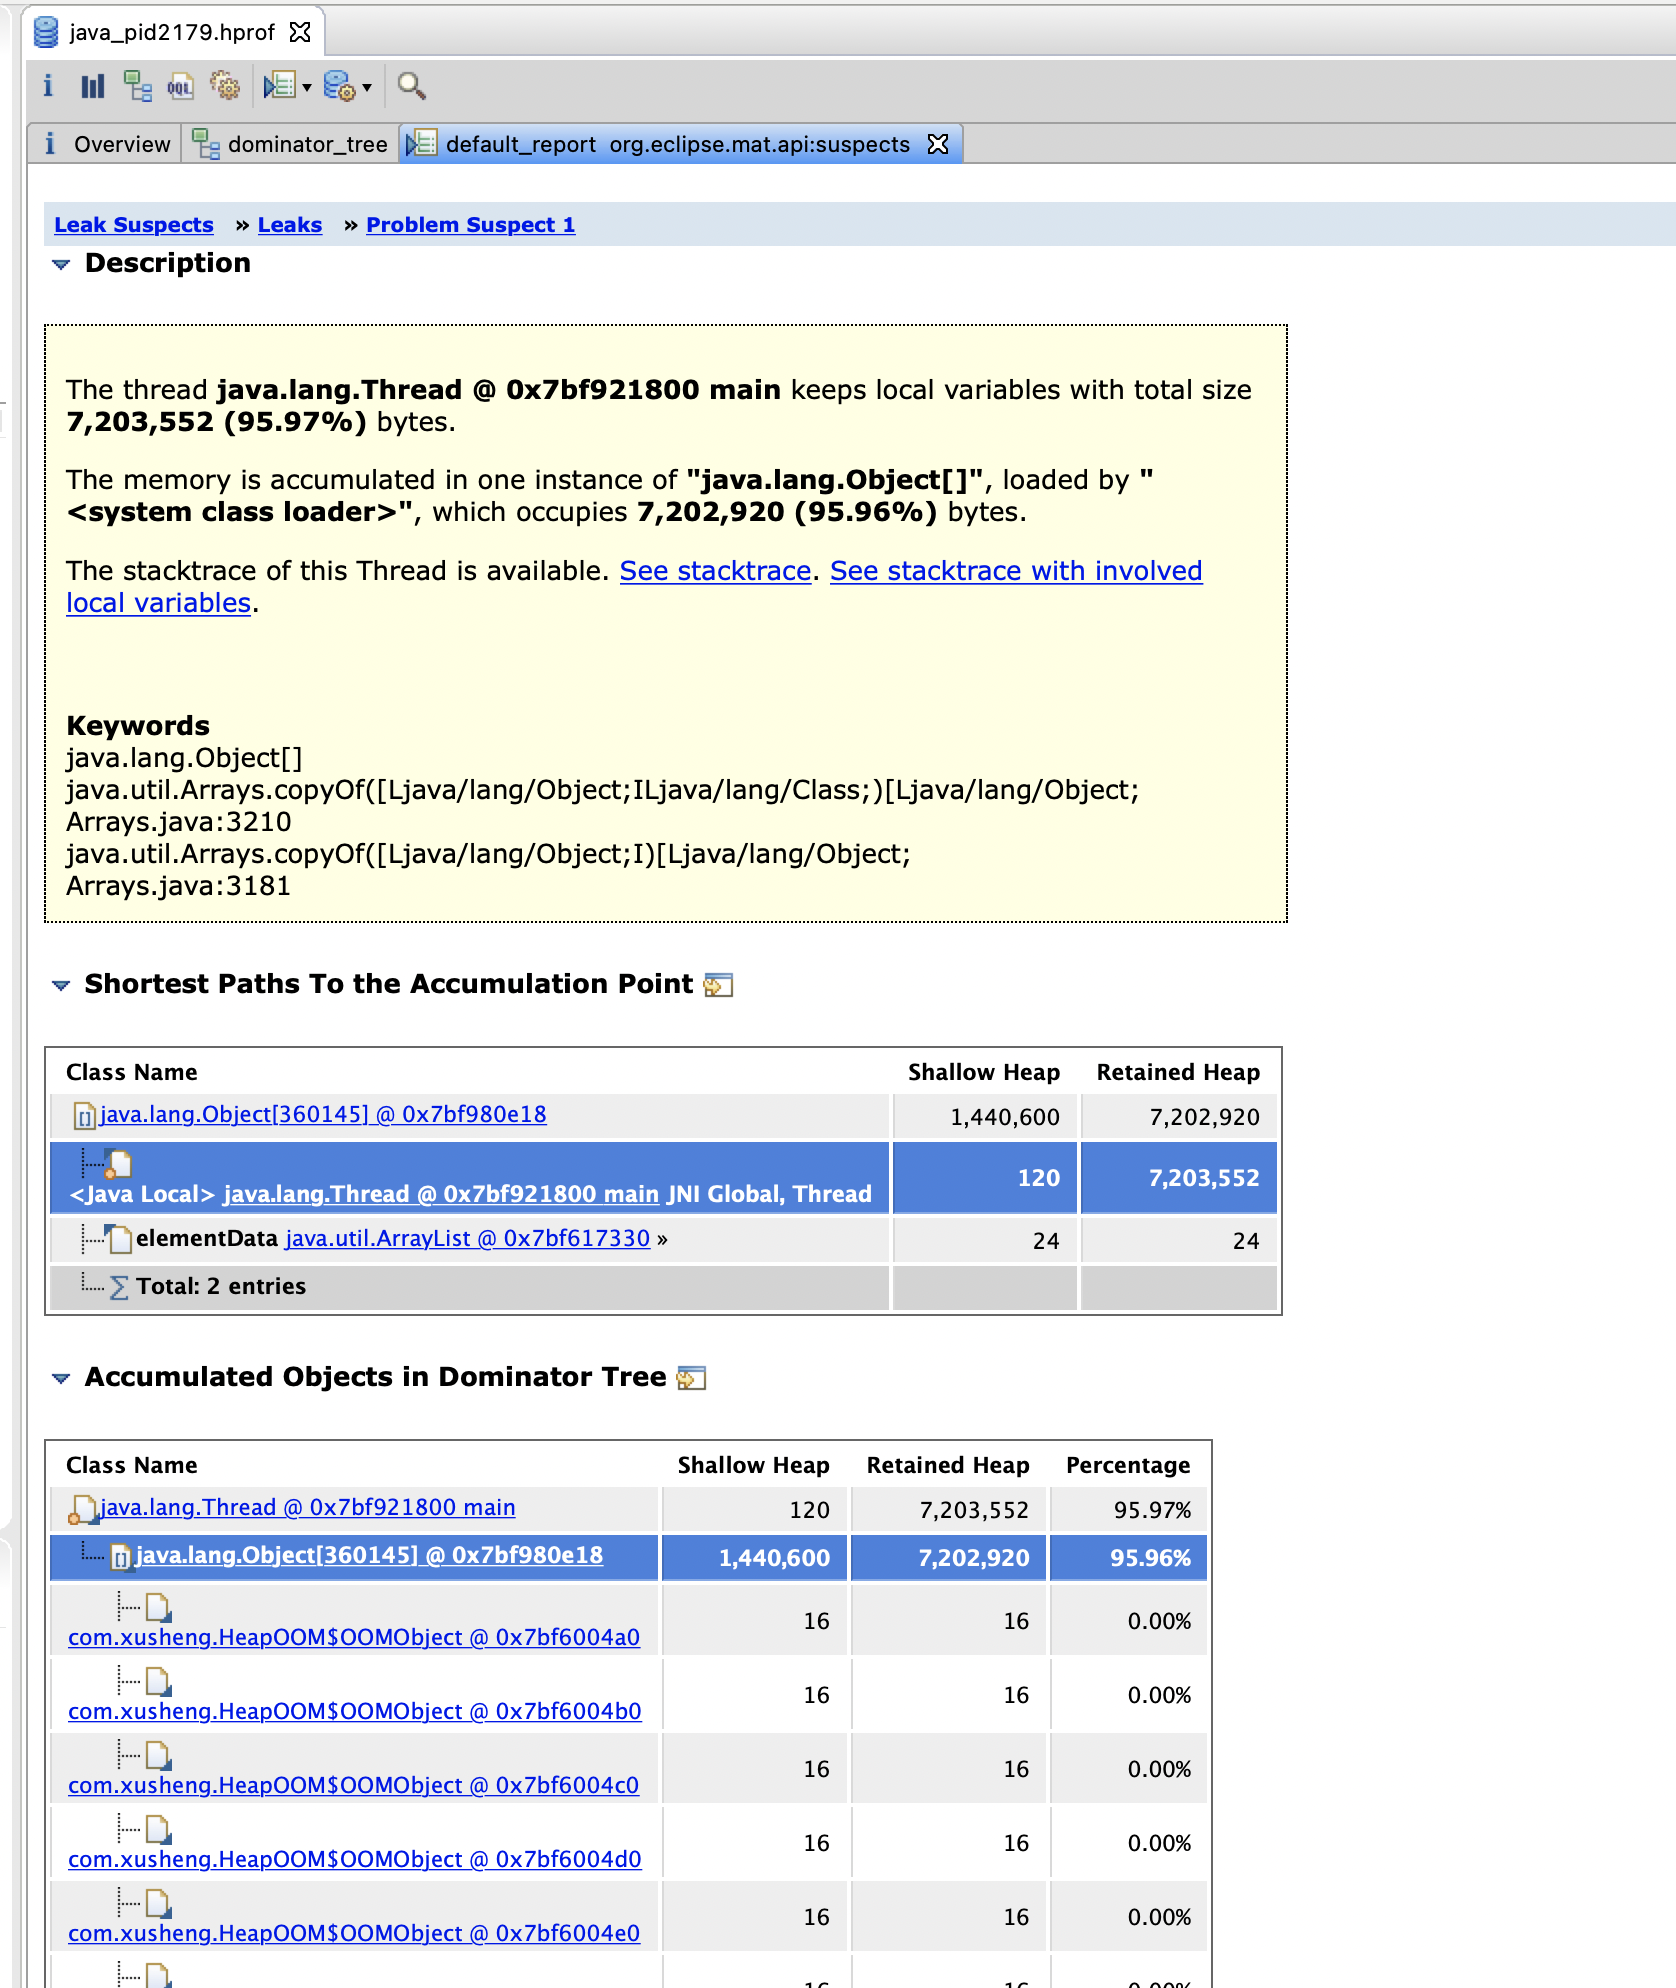Click the object icon above OOMObject @ 0x7bf6004b0

pyautogui.click(x=159, y=1682)
